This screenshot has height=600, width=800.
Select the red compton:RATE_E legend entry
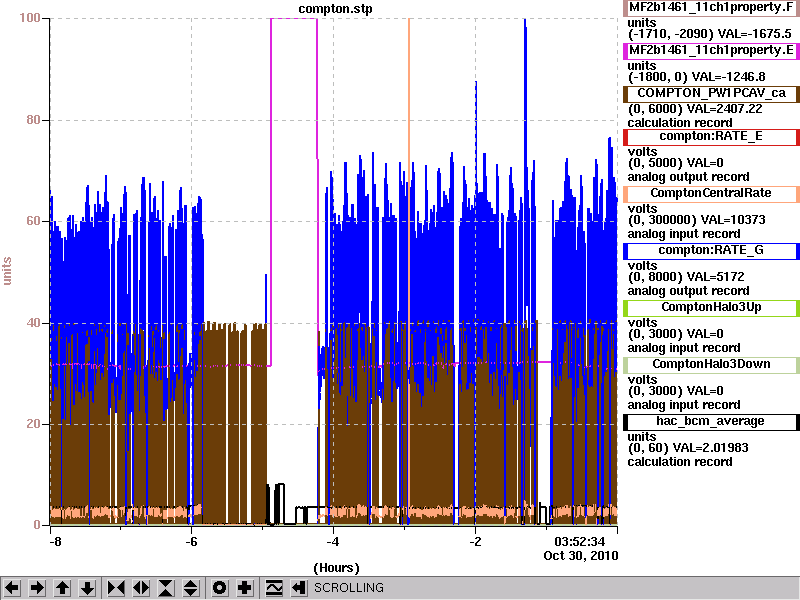[711, 137]
